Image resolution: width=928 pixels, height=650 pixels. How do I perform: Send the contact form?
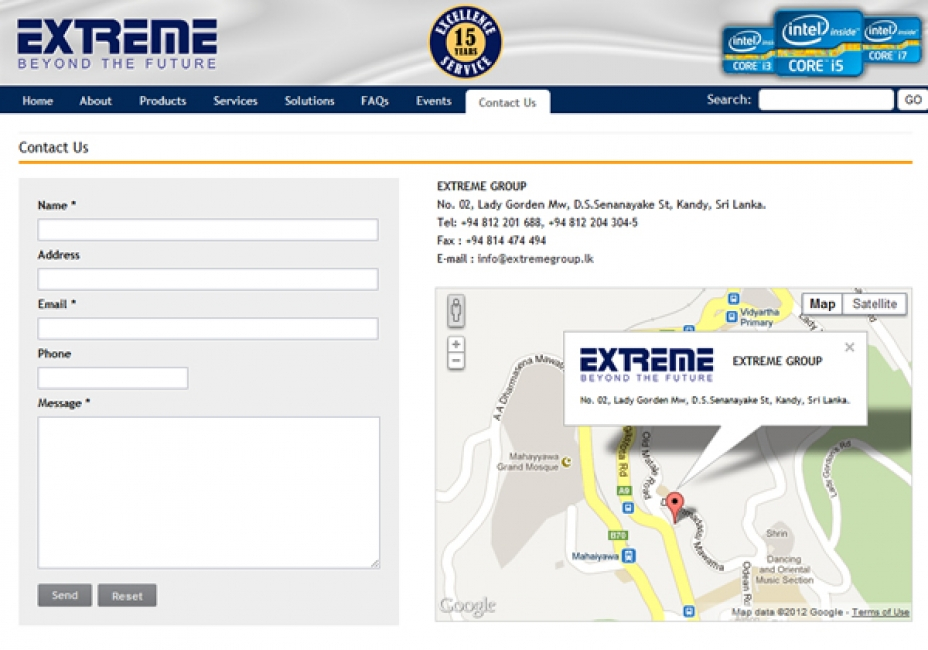coord(65,596)
